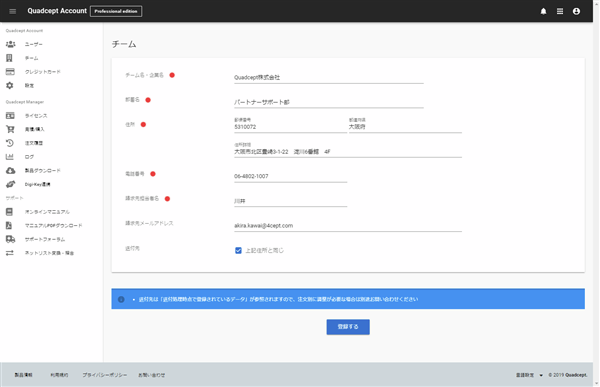Edit the team name field with Quadcept株式会社
The image size is (600, 387).
coord(329,77)
